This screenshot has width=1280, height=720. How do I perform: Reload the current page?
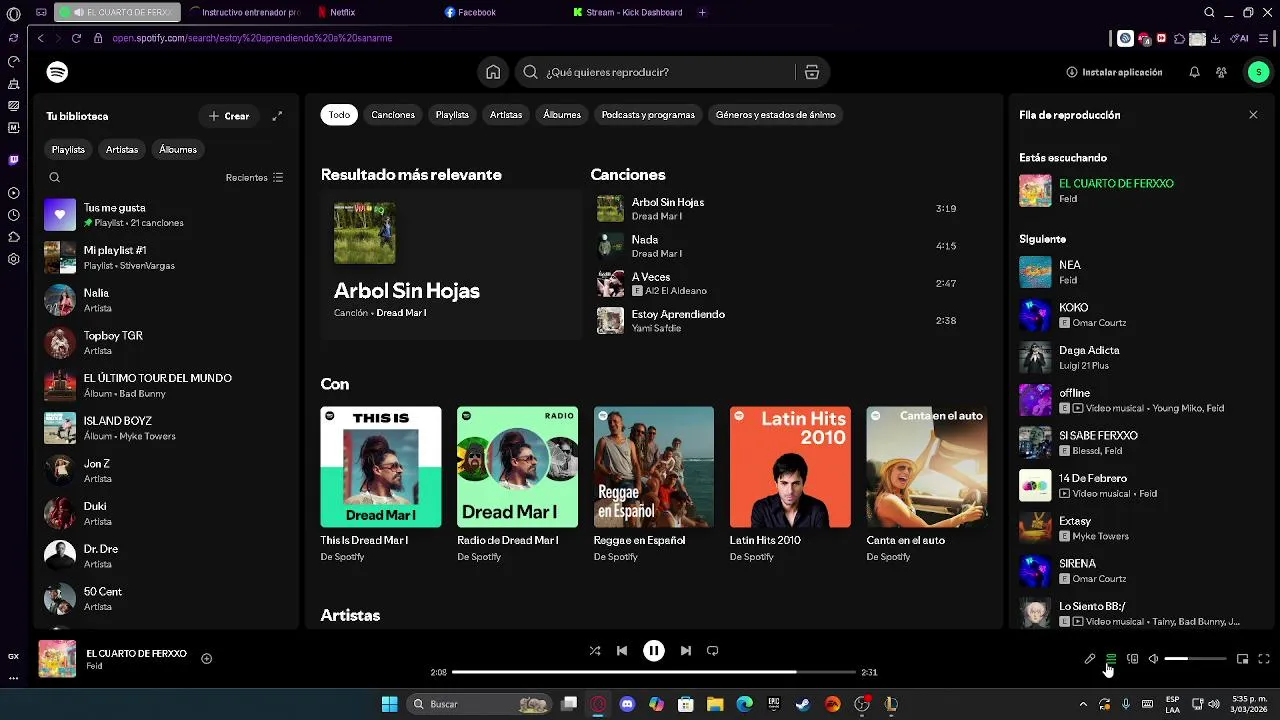76,38
